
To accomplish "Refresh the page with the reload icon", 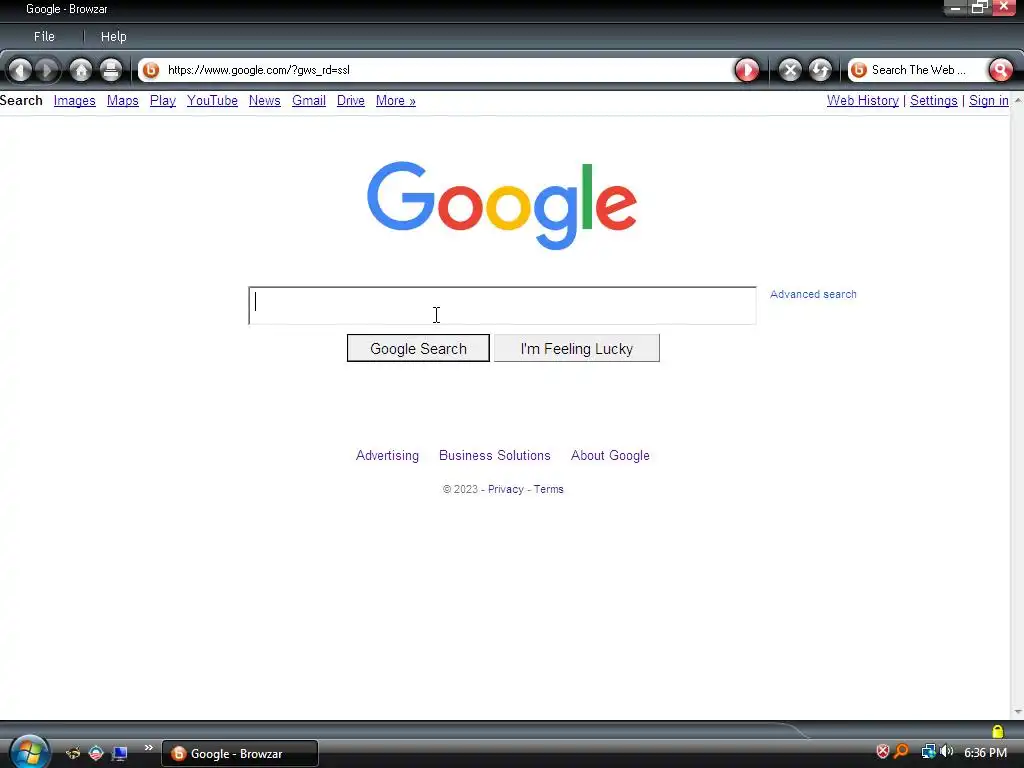I will pyautogui.click(x=820, y=70).
